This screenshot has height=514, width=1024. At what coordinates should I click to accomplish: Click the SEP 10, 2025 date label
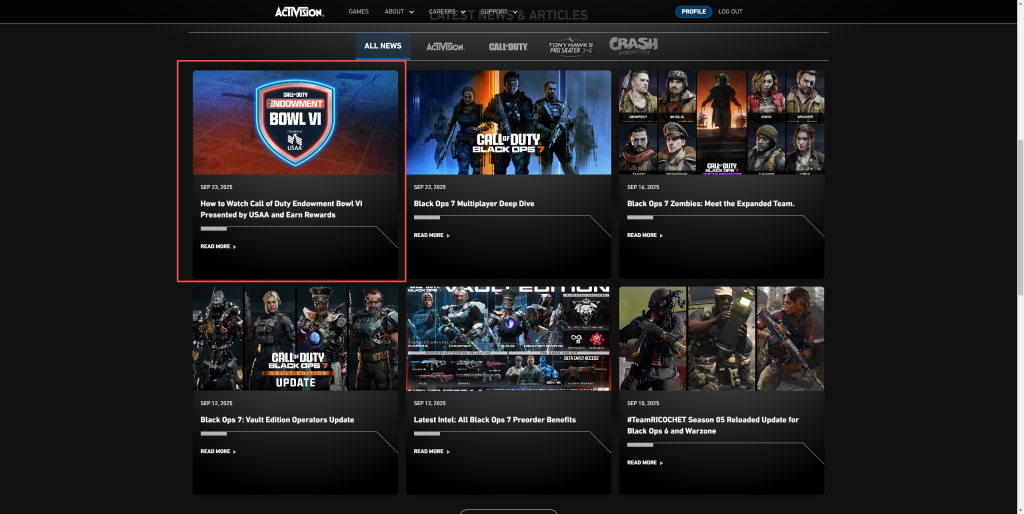[x=643, y=404]
